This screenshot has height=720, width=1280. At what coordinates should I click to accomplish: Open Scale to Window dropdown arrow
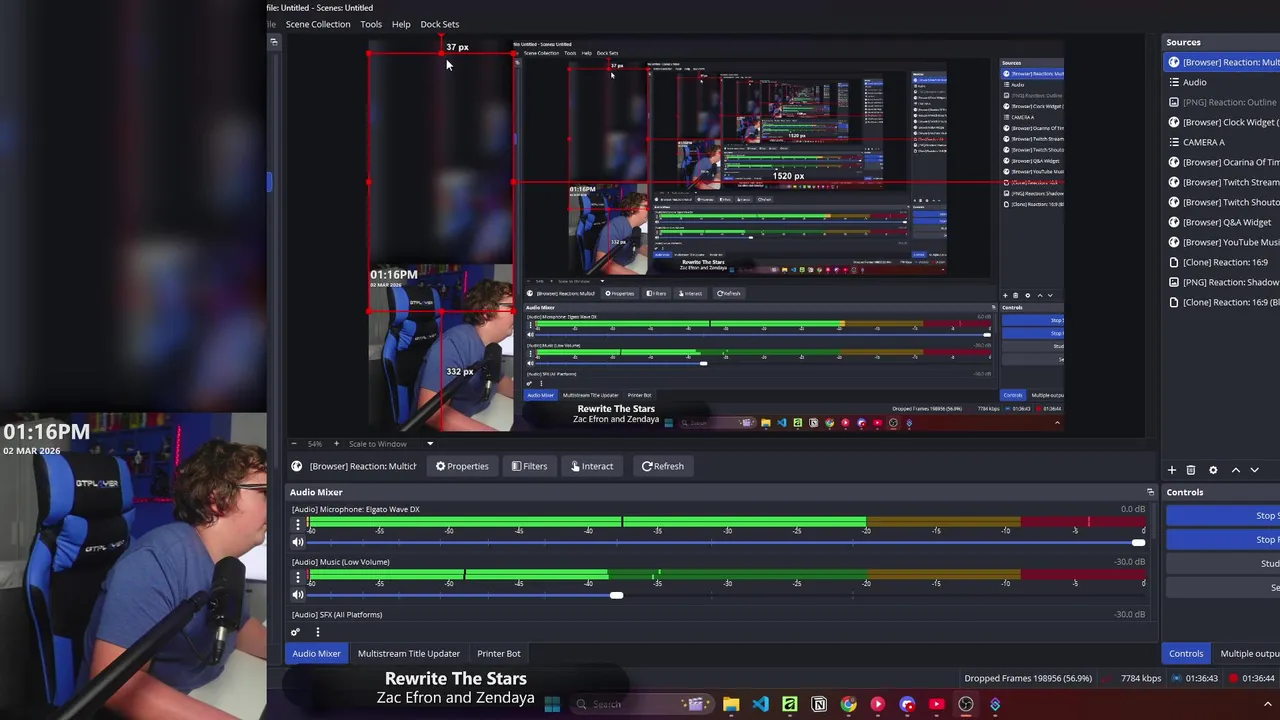[x=430, y=444]
